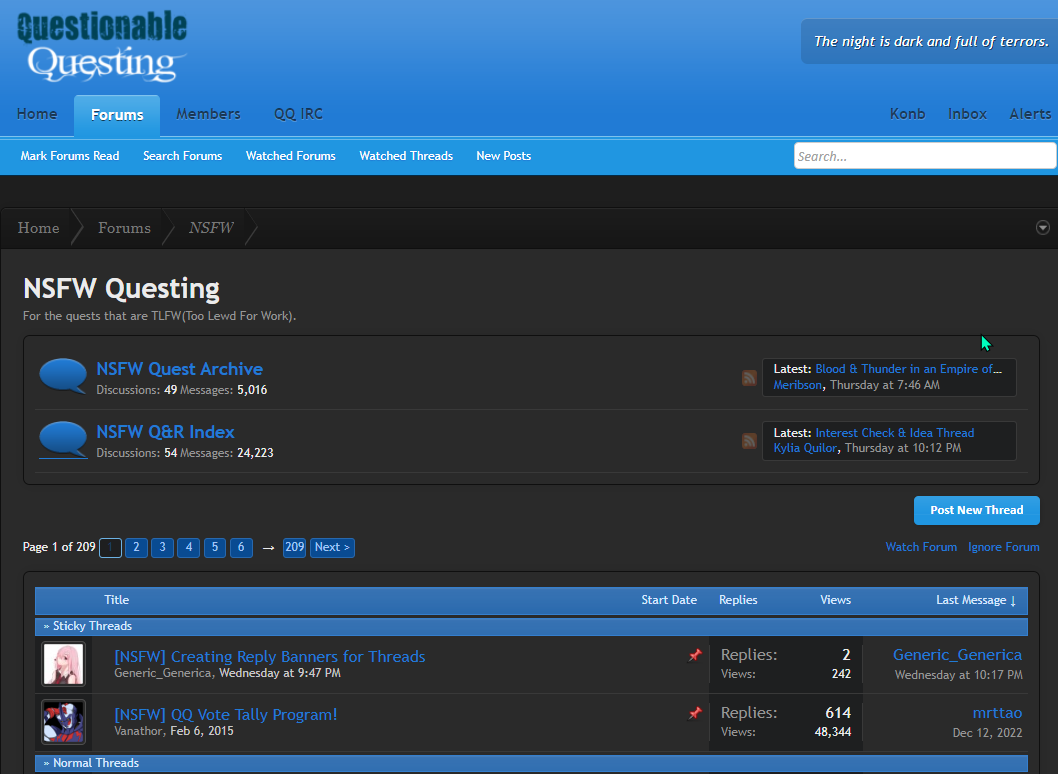Open RSS feed for NSFW Q&R Index

tap(749, 441)
